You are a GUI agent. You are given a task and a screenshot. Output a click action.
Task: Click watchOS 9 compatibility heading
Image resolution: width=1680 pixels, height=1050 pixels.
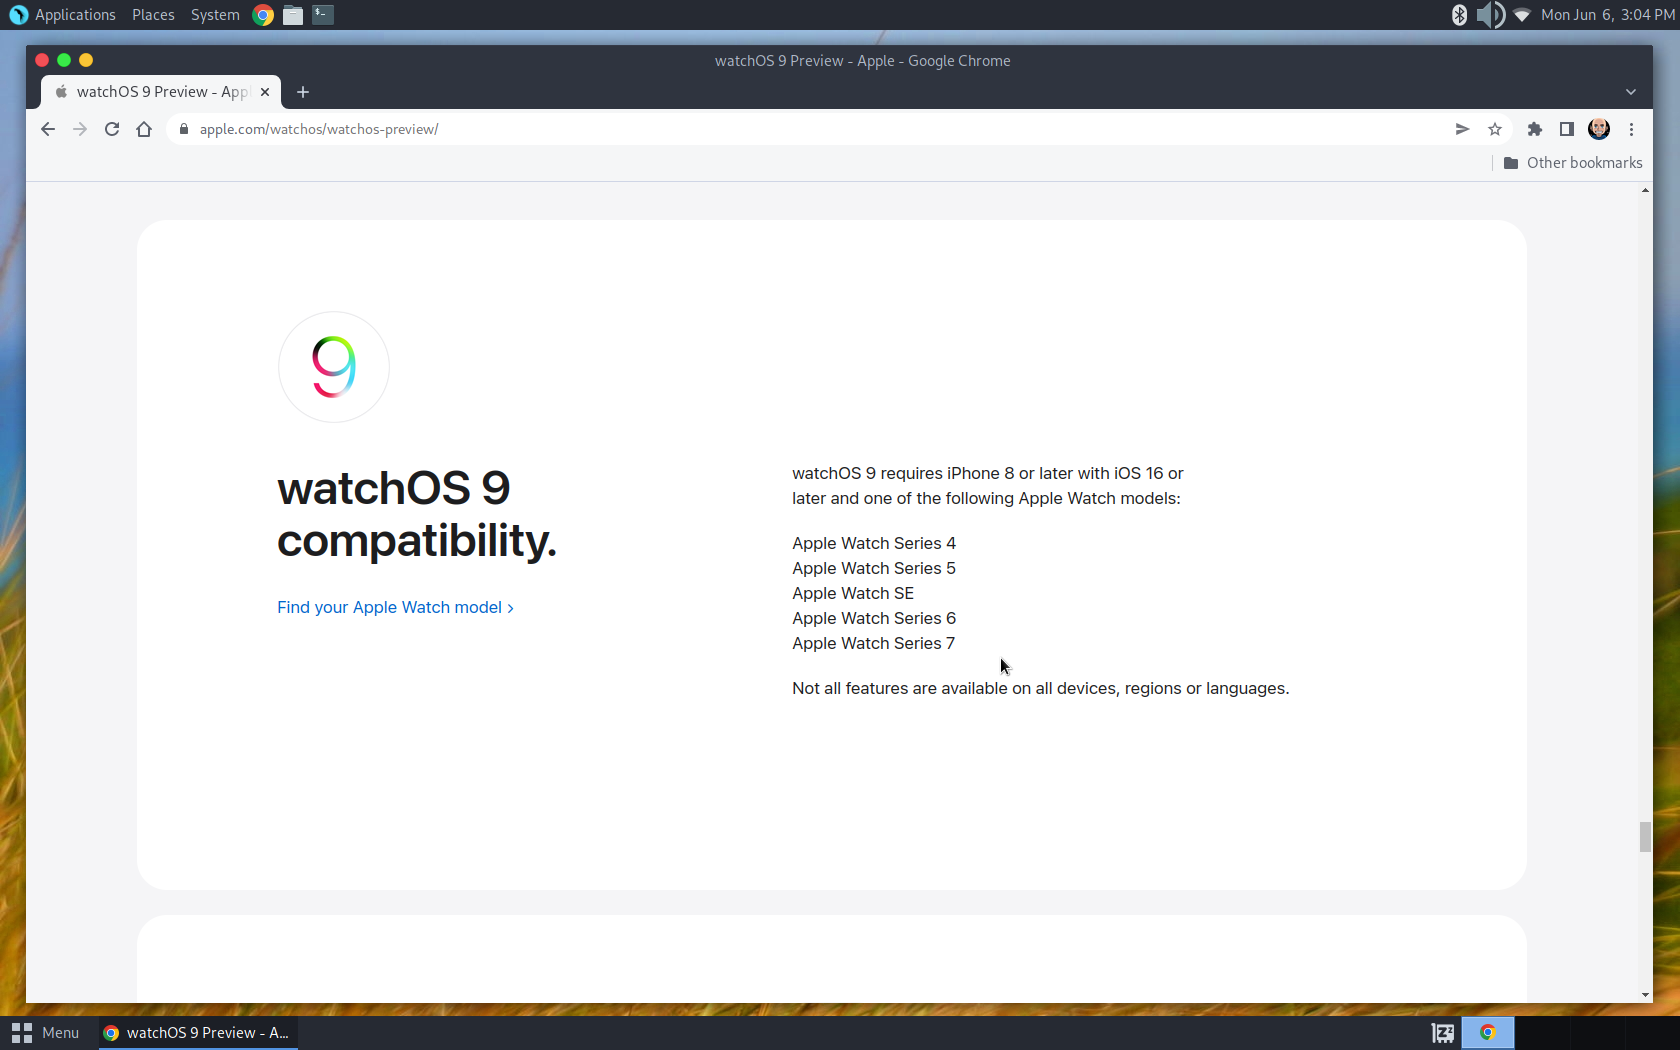[417, 514]
